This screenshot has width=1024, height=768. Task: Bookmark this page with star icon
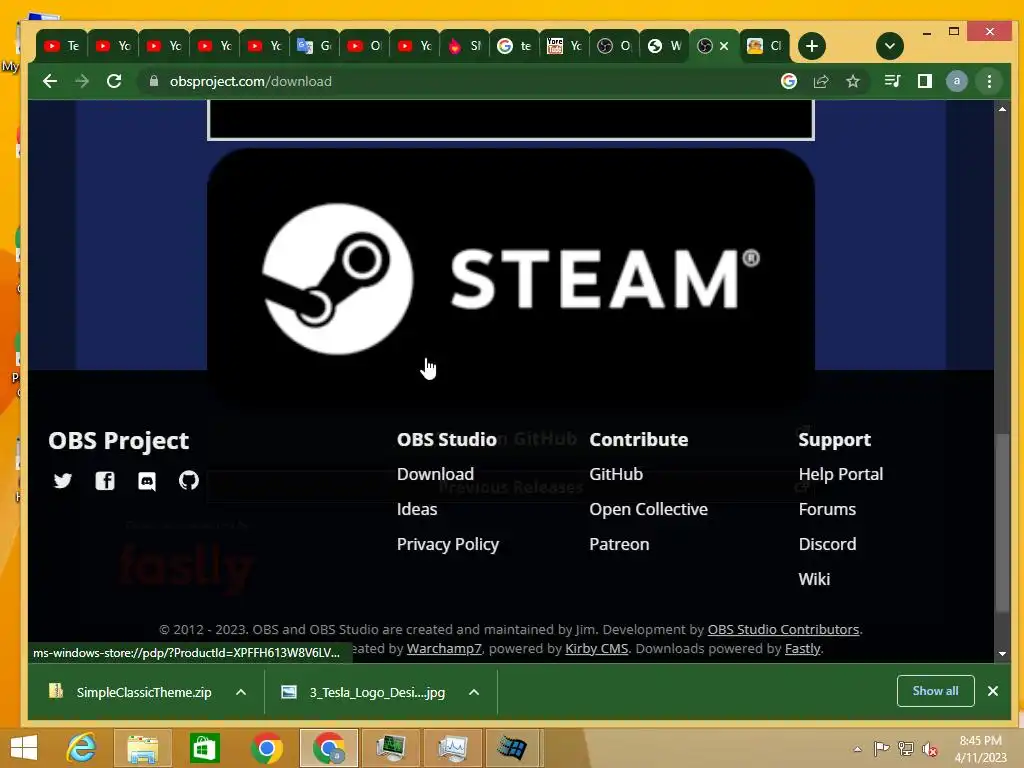[x=853, y=81]
